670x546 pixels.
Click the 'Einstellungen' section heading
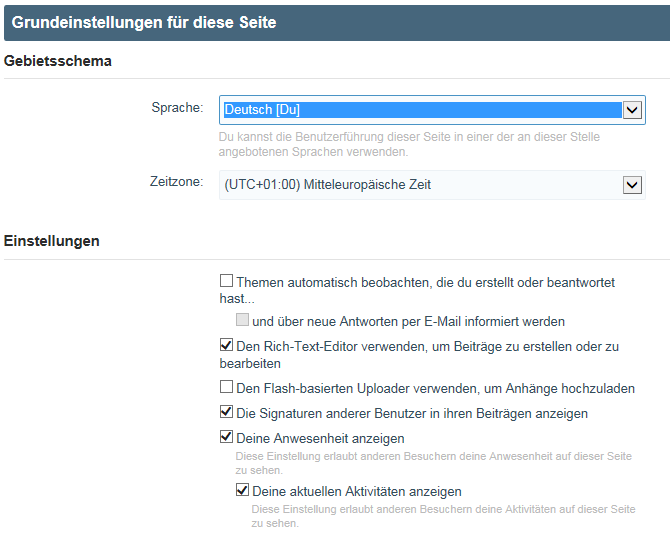(x=52, y=241)
